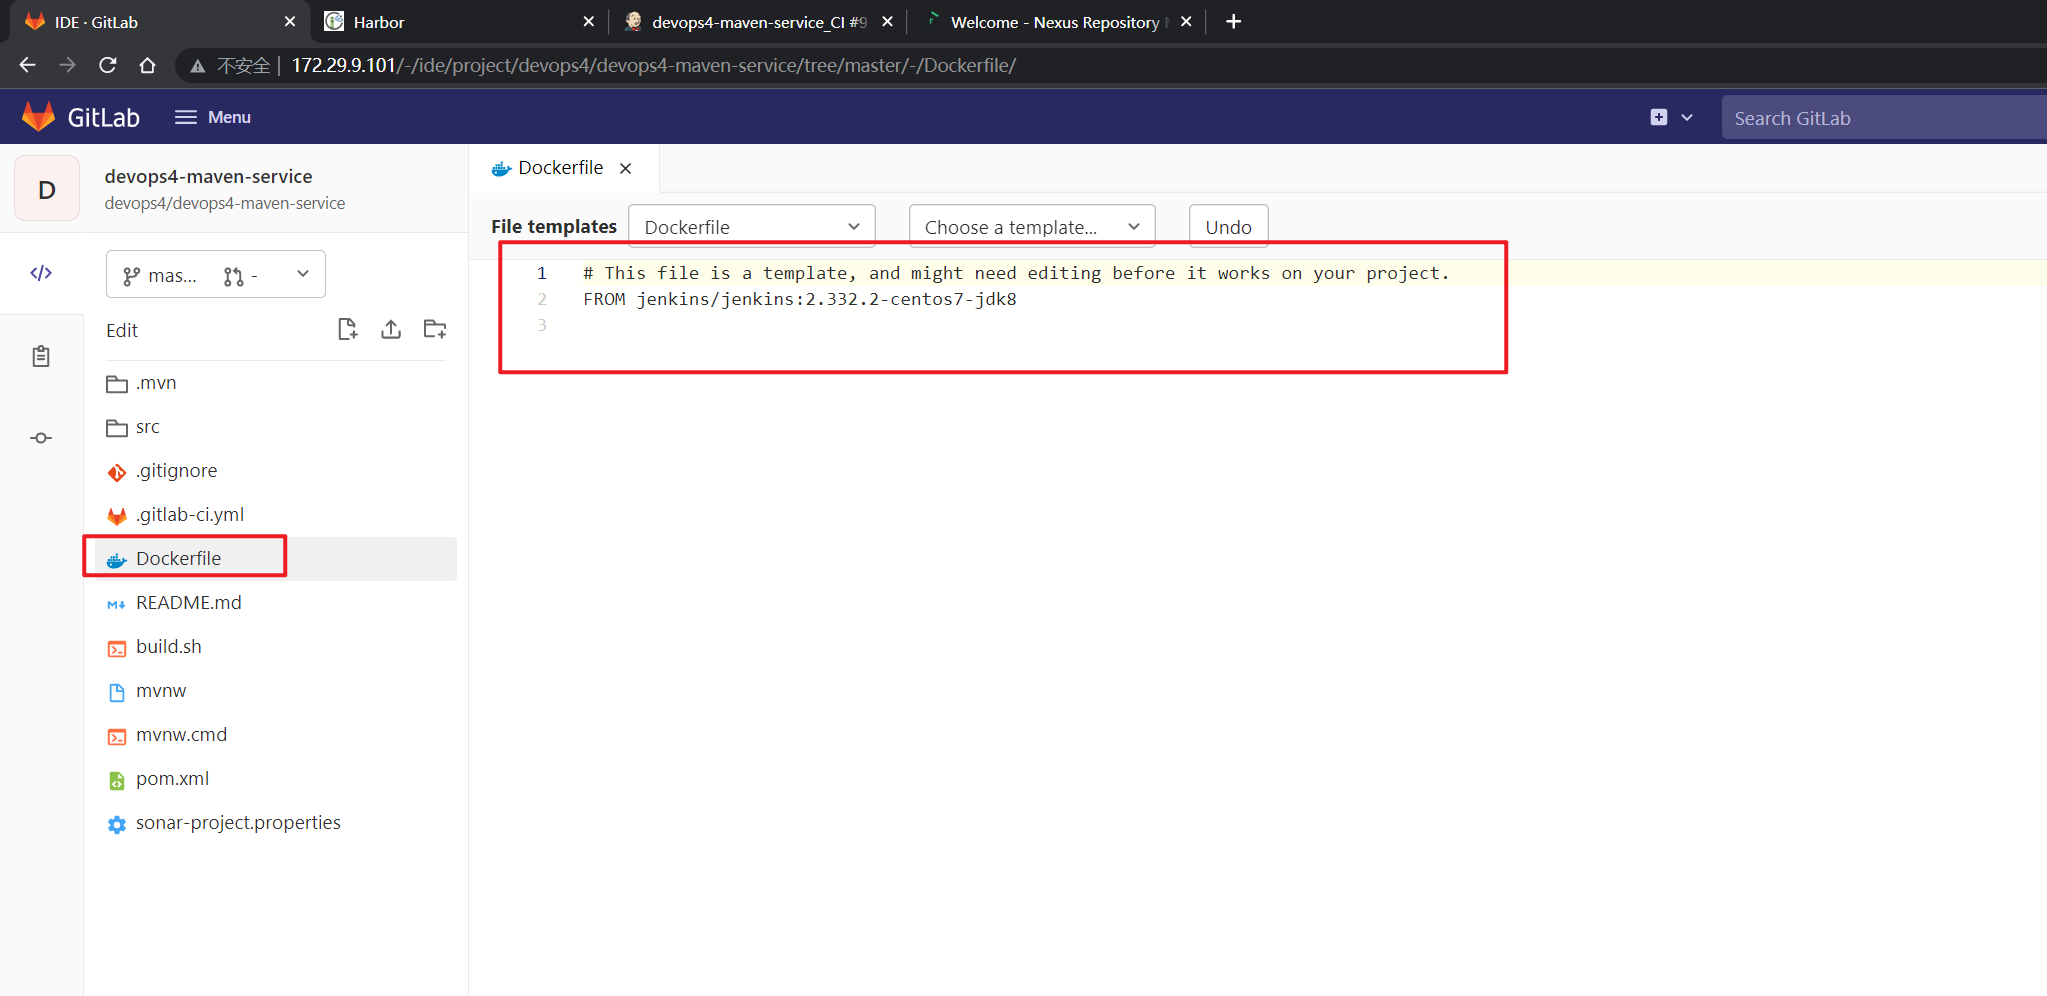Click line 1 comment in editor

click(1016, 273)
